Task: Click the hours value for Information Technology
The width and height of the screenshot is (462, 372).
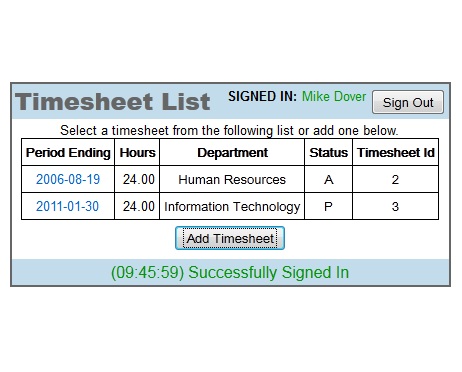Action: tap(137, 206)
